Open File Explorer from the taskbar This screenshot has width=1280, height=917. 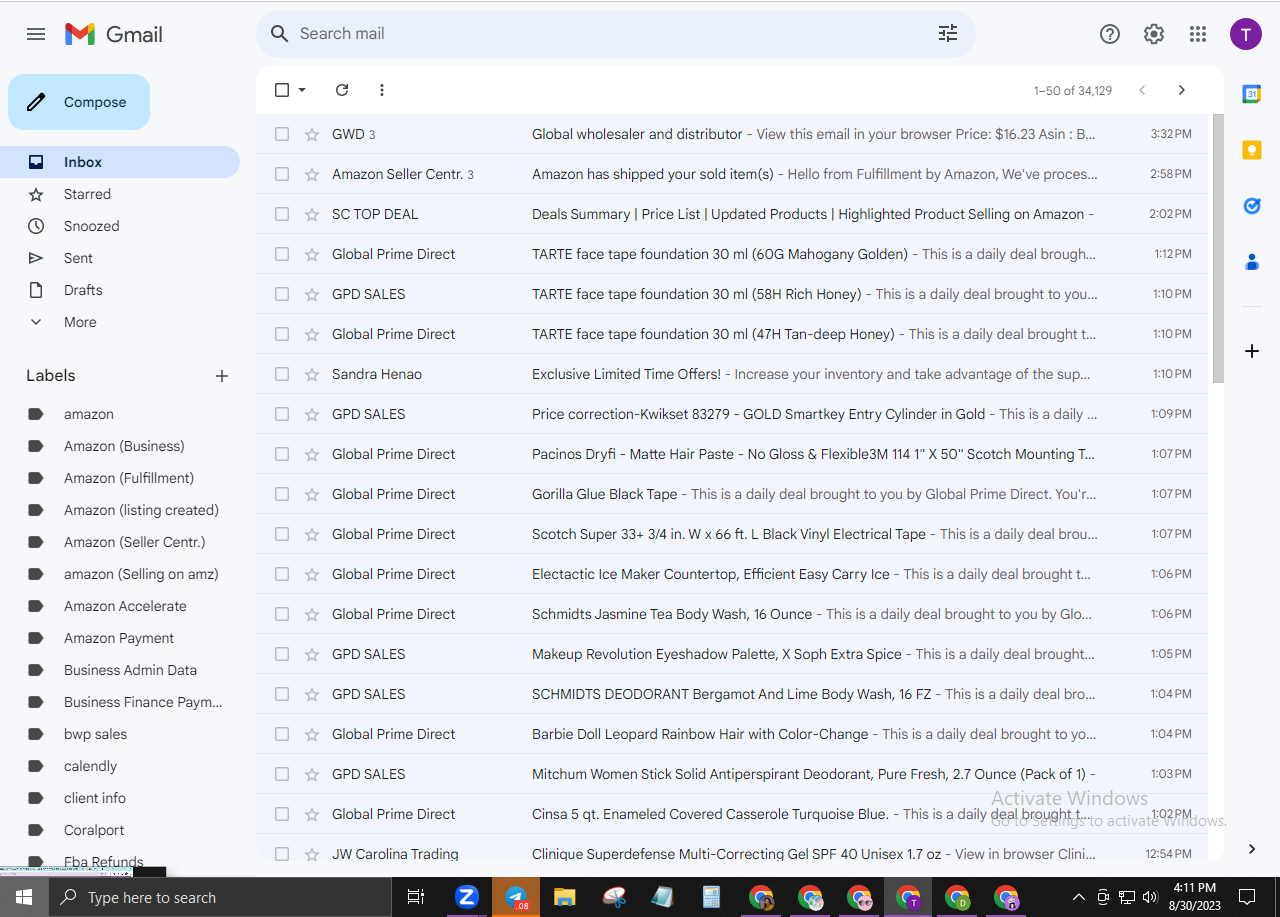coord(565,897)
